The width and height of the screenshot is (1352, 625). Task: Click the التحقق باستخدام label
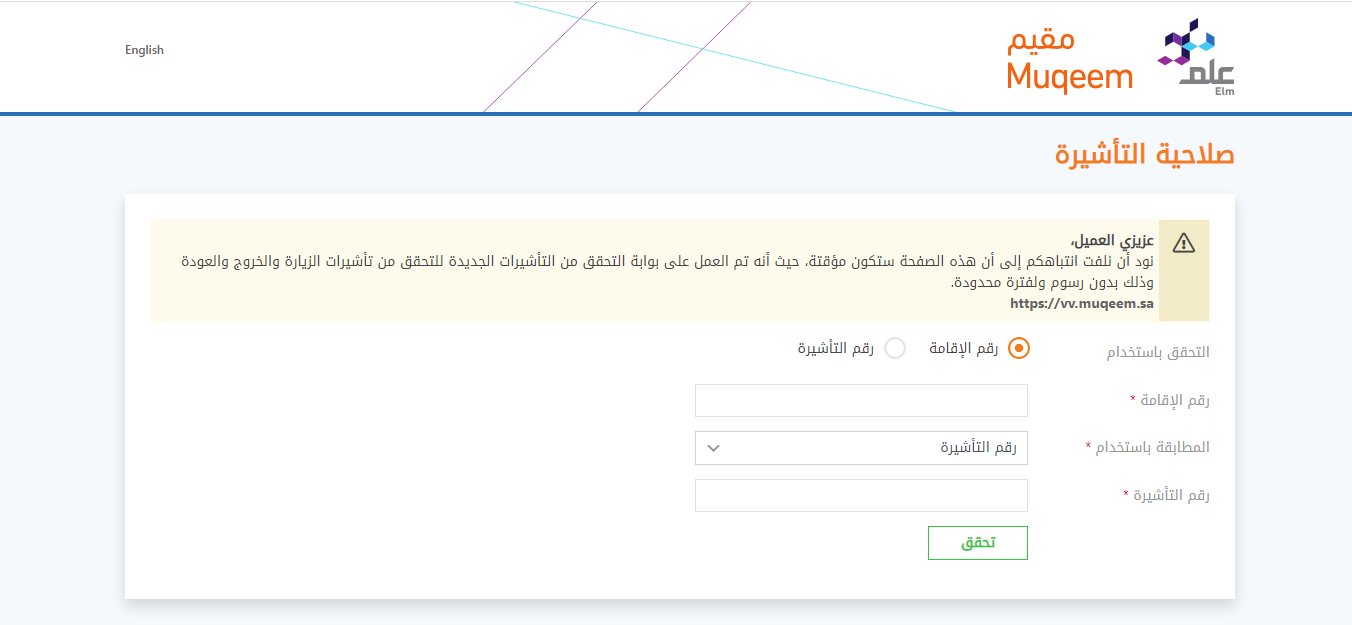tap(1157, 352)
